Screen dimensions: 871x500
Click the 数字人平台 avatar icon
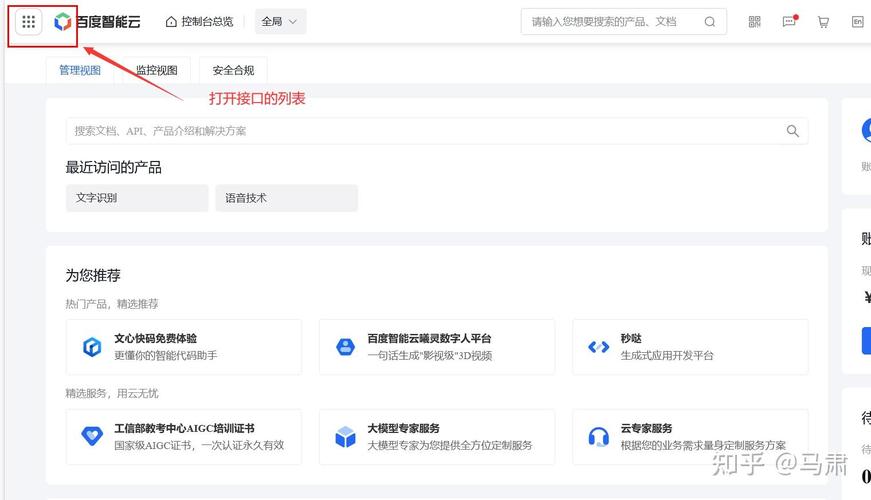[346, 347]
